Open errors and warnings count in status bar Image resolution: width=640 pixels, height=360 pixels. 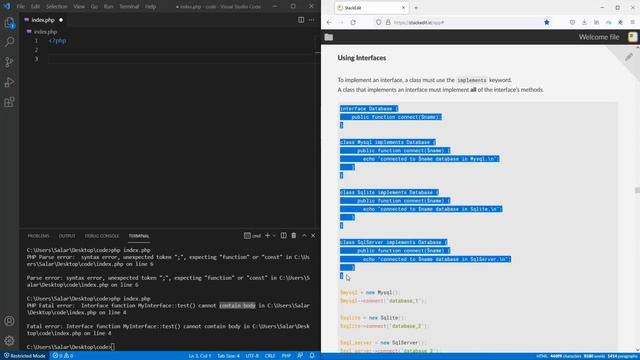pos(63,356)
